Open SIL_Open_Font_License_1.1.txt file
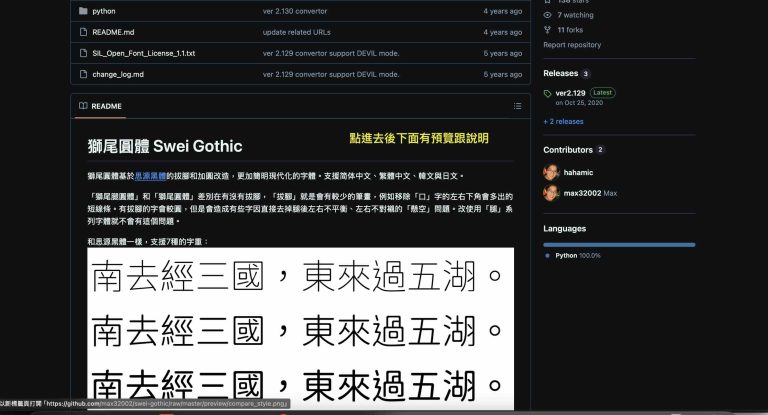The image size is (768, 415). tap(144, 53)
